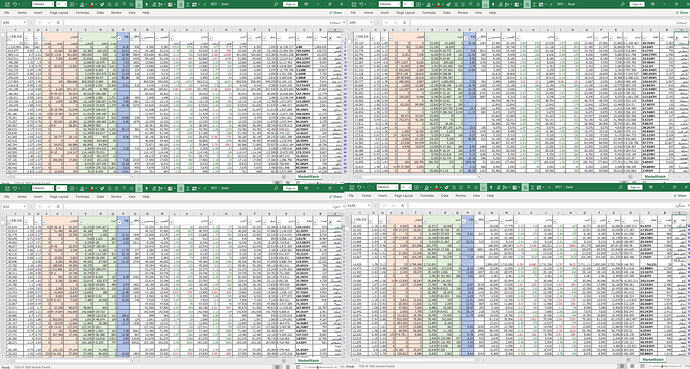Open Borders tool in bottom-right Excel window
This screenshot has width=690, height=369.
416,187
